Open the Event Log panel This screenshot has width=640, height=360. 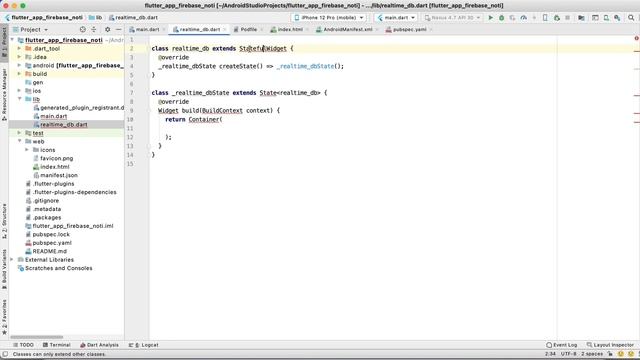pos(562,345)
